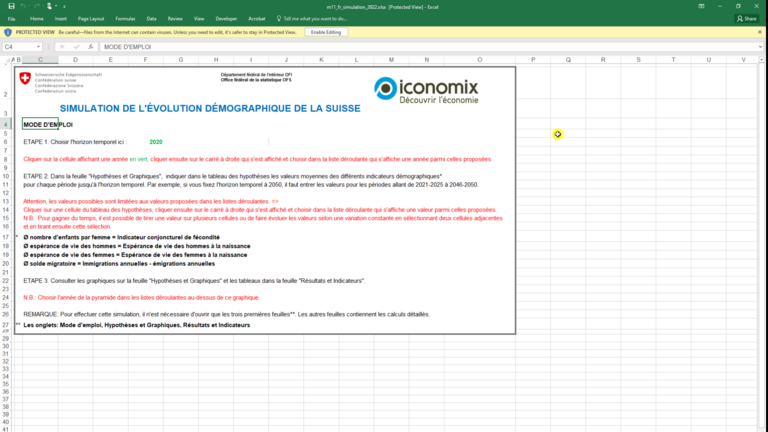Select the green 2020 horizon year cell

point(156,142)
